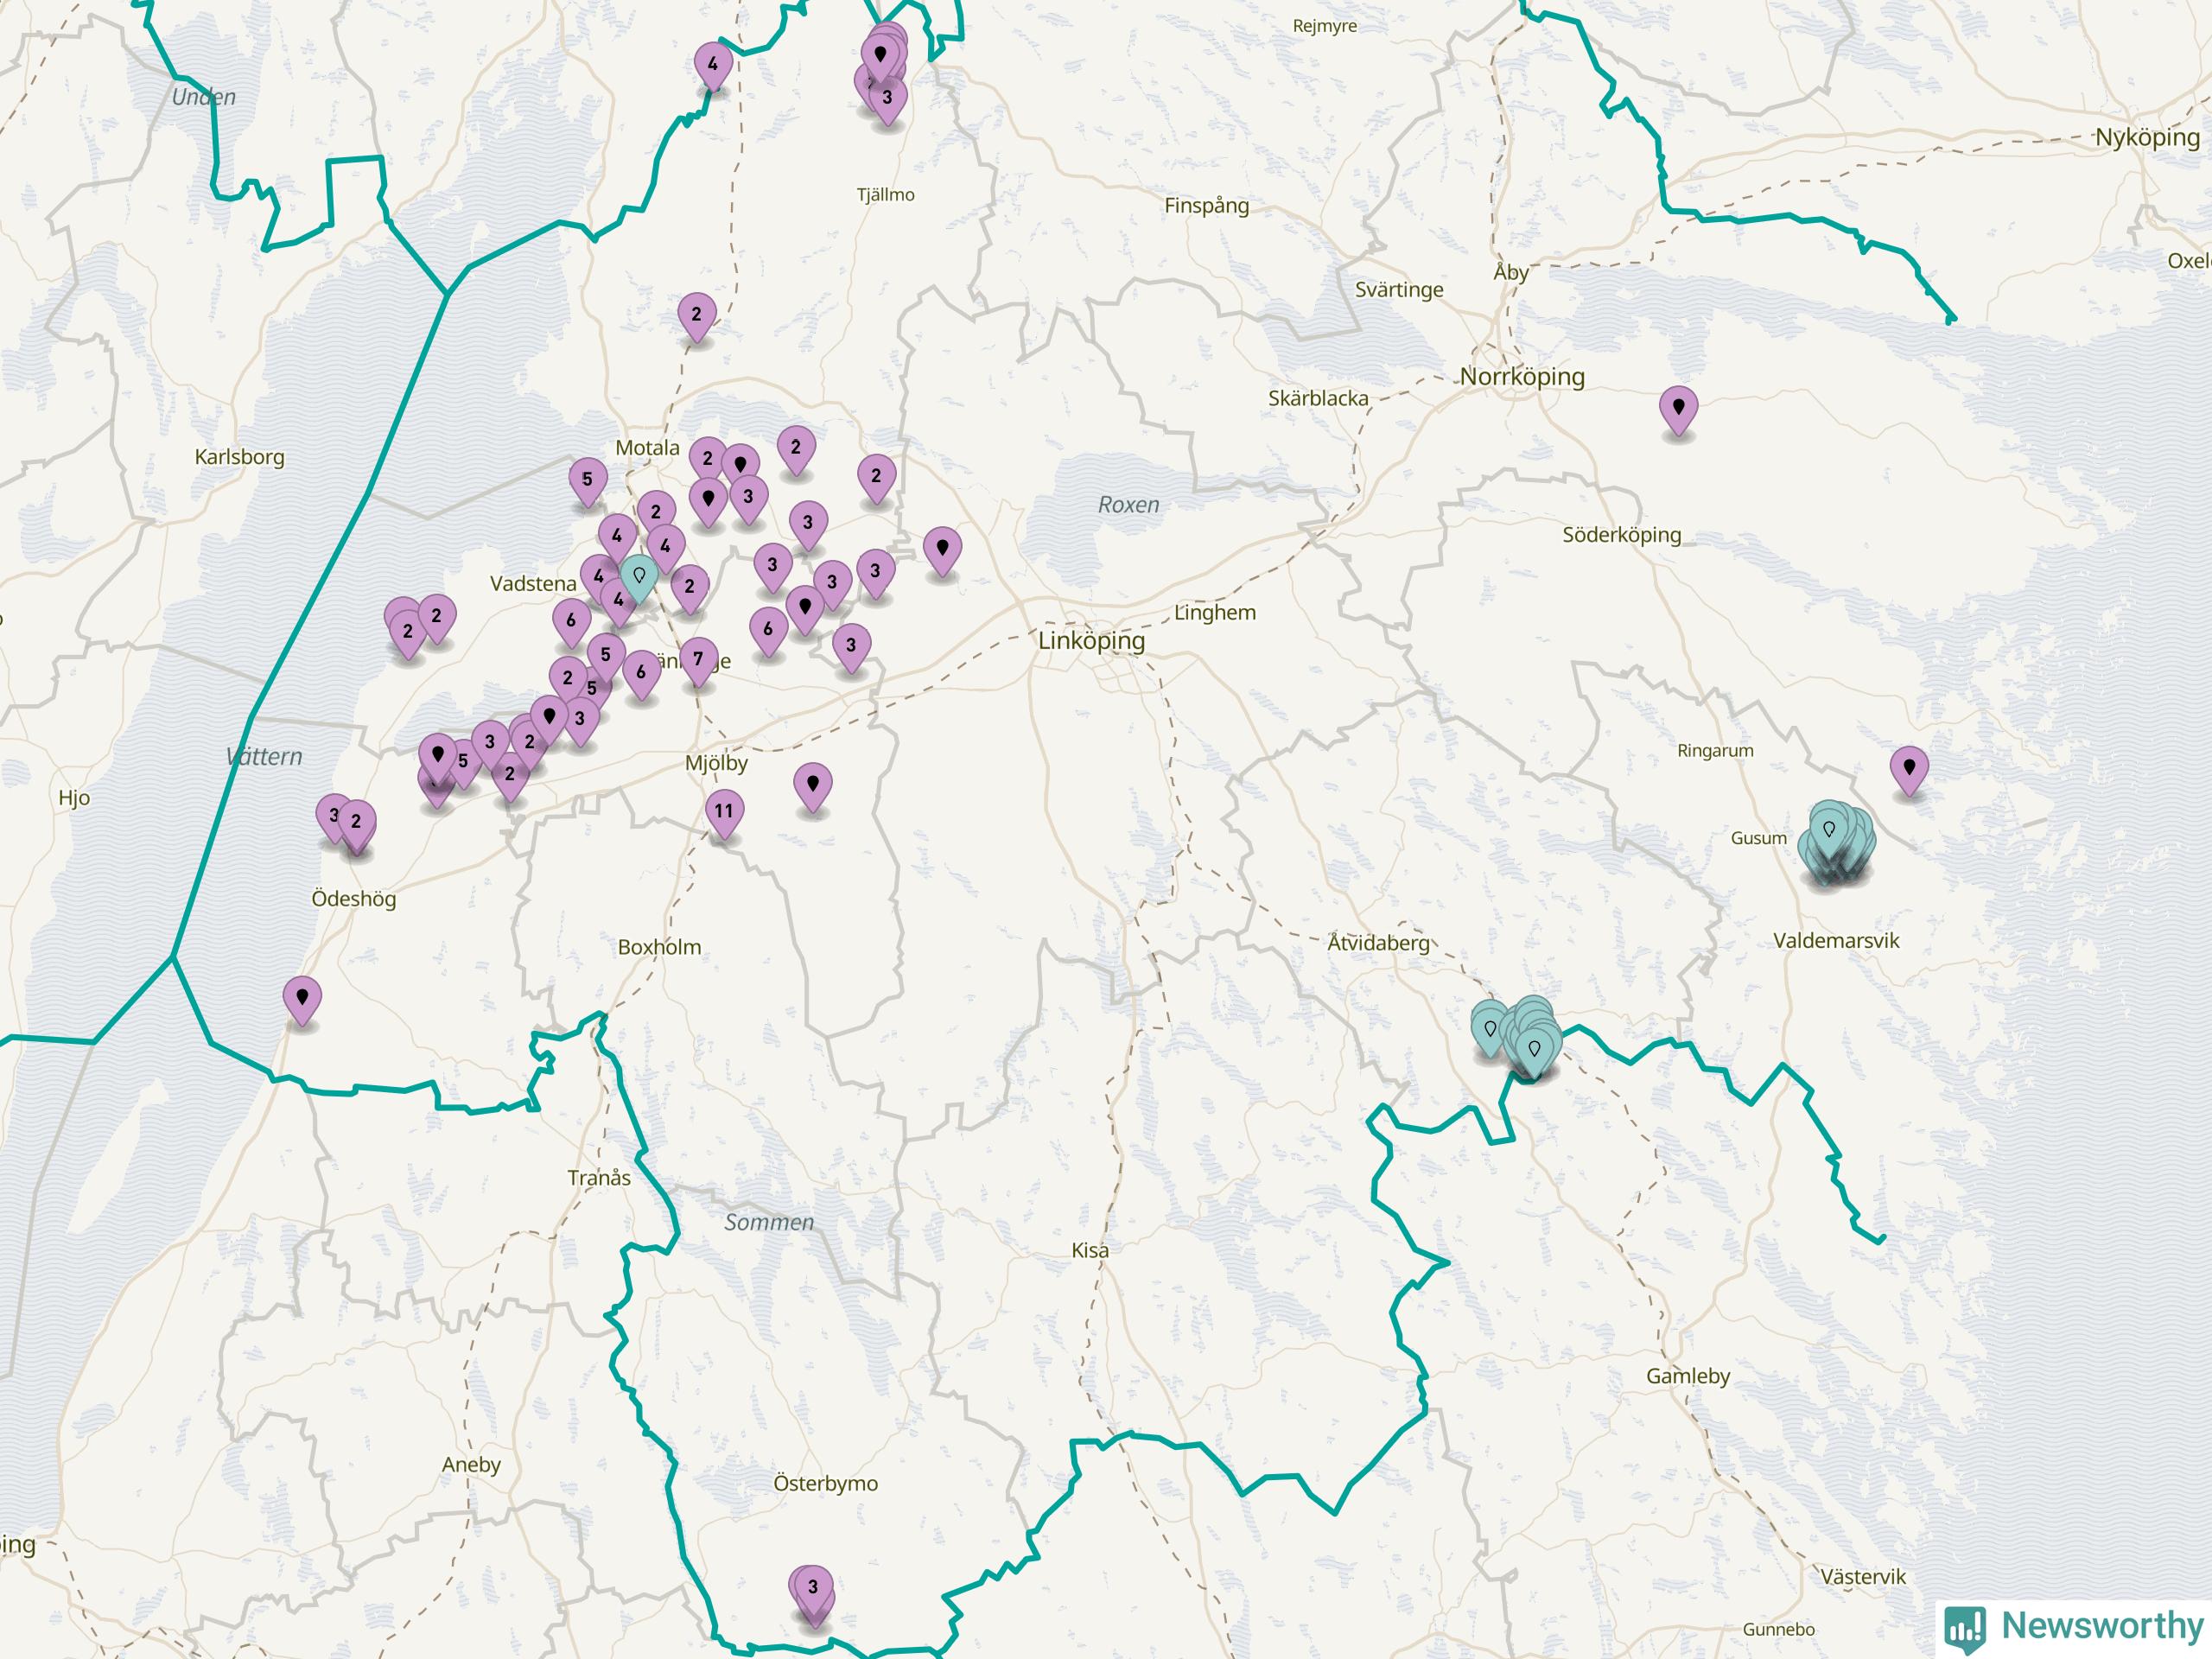Click the Söderköping town label

(x=1622, y=535)
